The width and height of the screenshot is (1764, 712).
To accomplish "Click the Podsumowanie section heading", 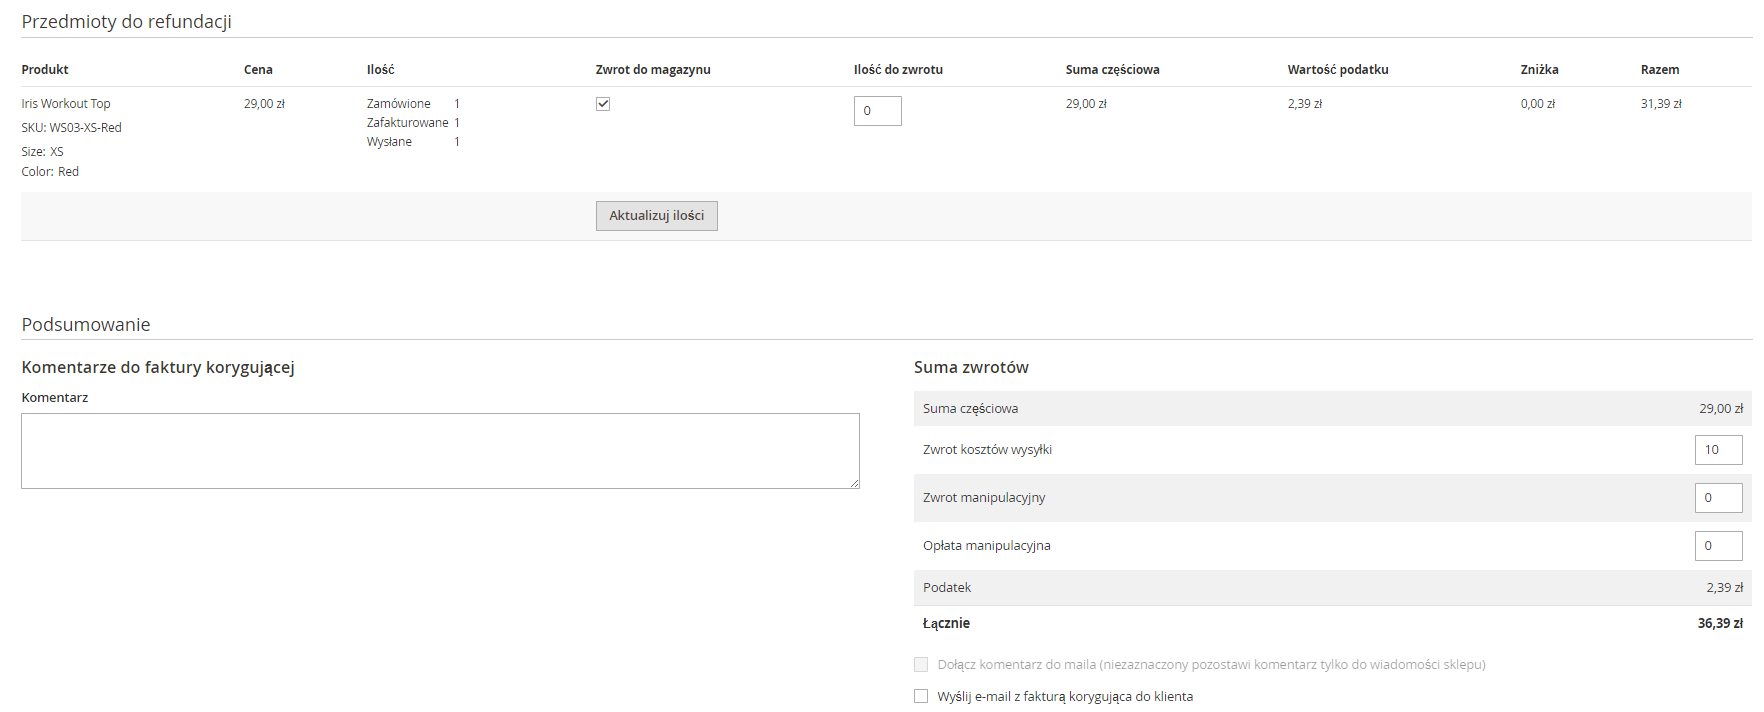I will 86,325.
